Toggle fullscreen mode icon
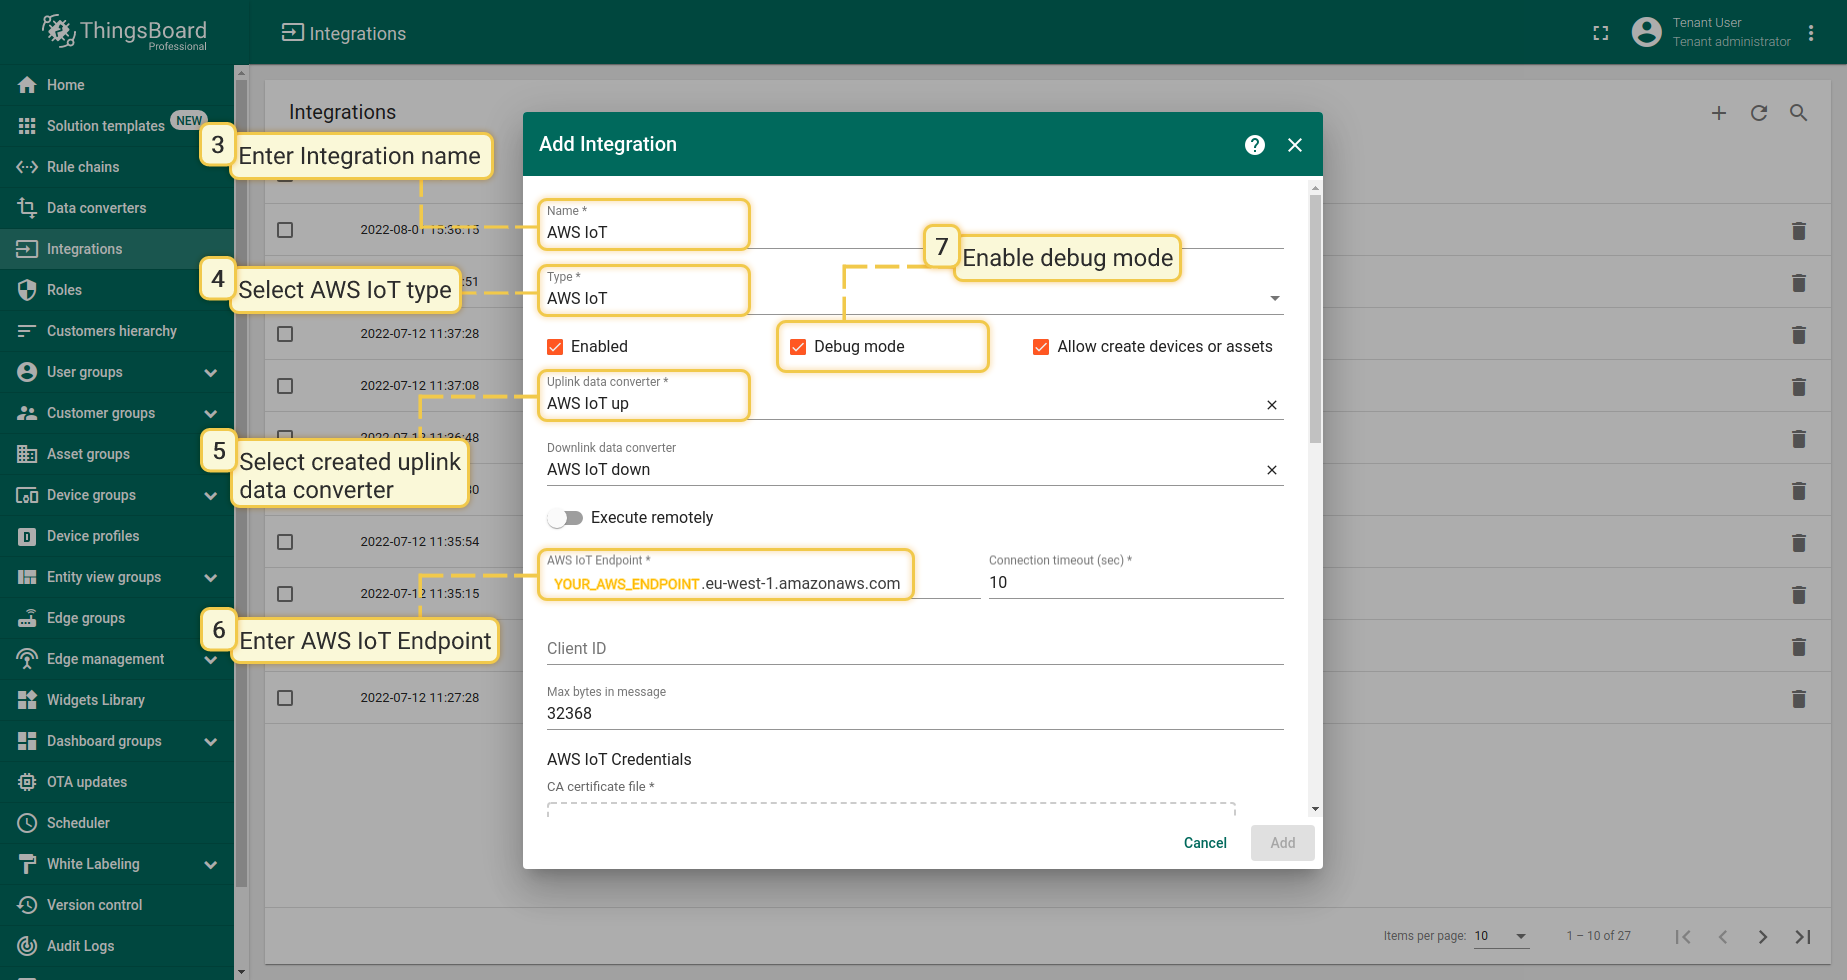1847x980 pixels. coord(1601,33)
